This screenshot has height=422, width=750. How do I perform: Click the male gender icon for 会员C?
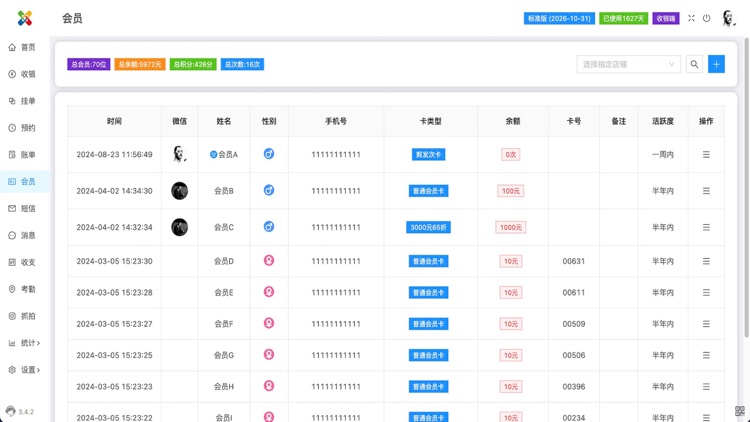click(269, 227)
